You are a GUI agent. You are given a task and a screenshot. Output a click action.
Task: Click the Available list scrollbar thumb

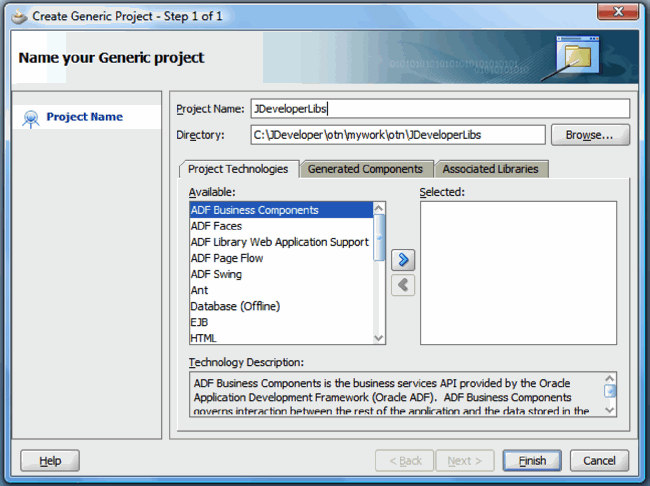379,237
